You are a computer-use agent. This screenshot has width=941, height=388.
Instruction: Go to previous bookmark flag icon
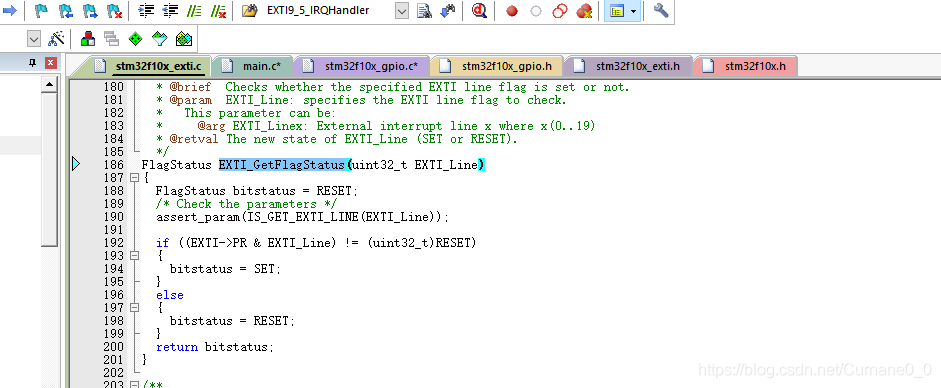click(x=65, y=10)
